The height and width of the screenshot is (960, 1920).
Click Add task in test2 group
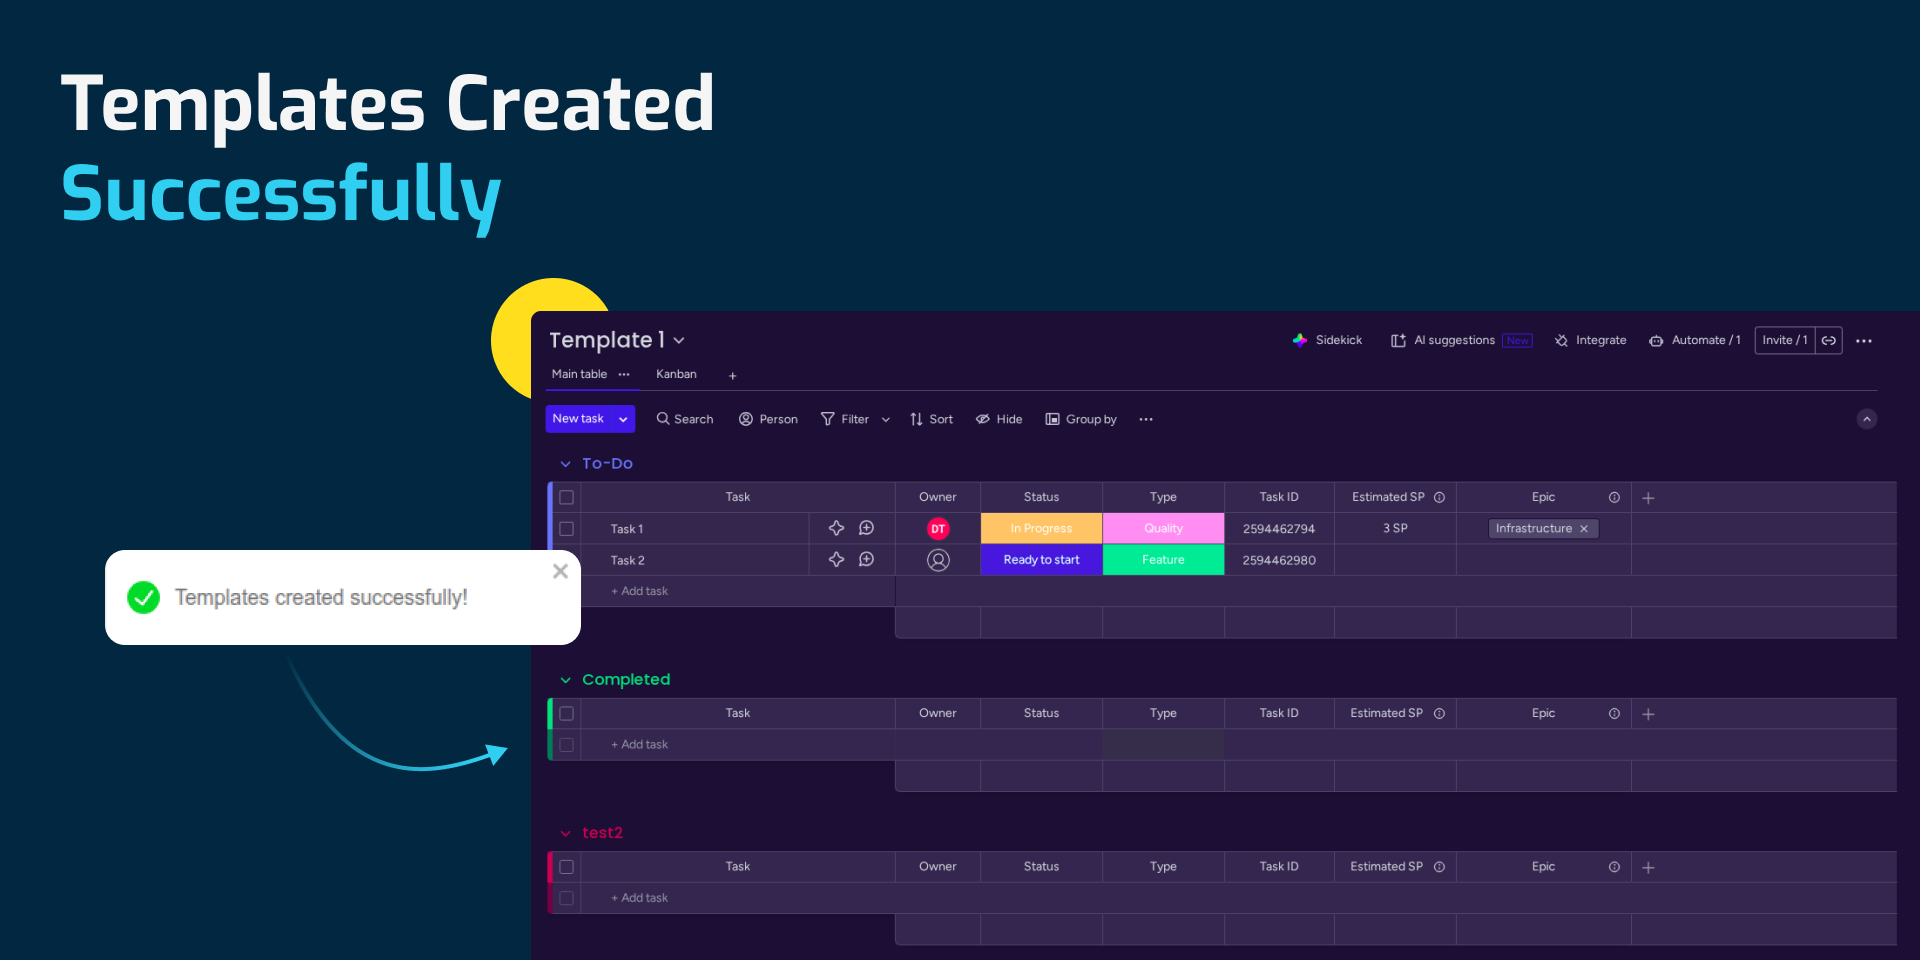tap(640, 898)
